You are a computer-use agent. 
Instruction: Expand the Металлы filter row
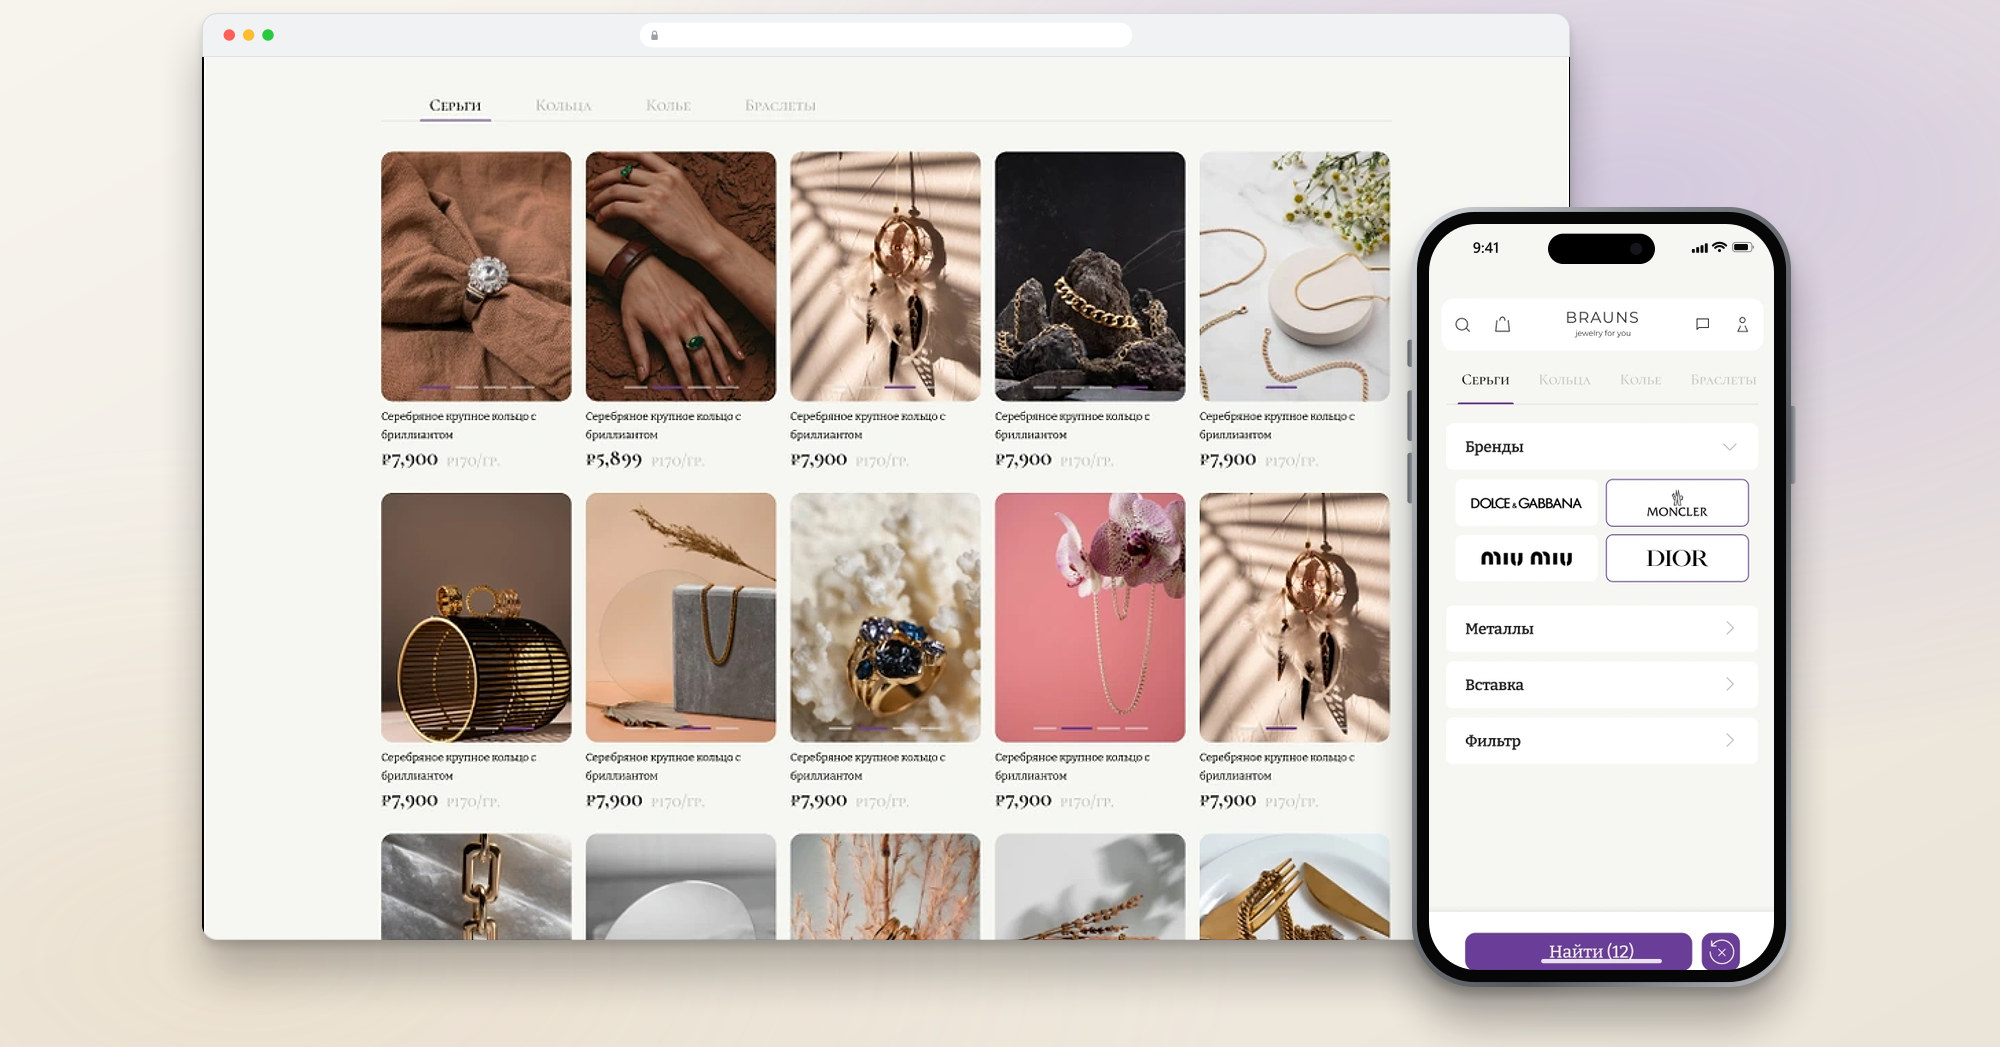(x=1602, y=629)
